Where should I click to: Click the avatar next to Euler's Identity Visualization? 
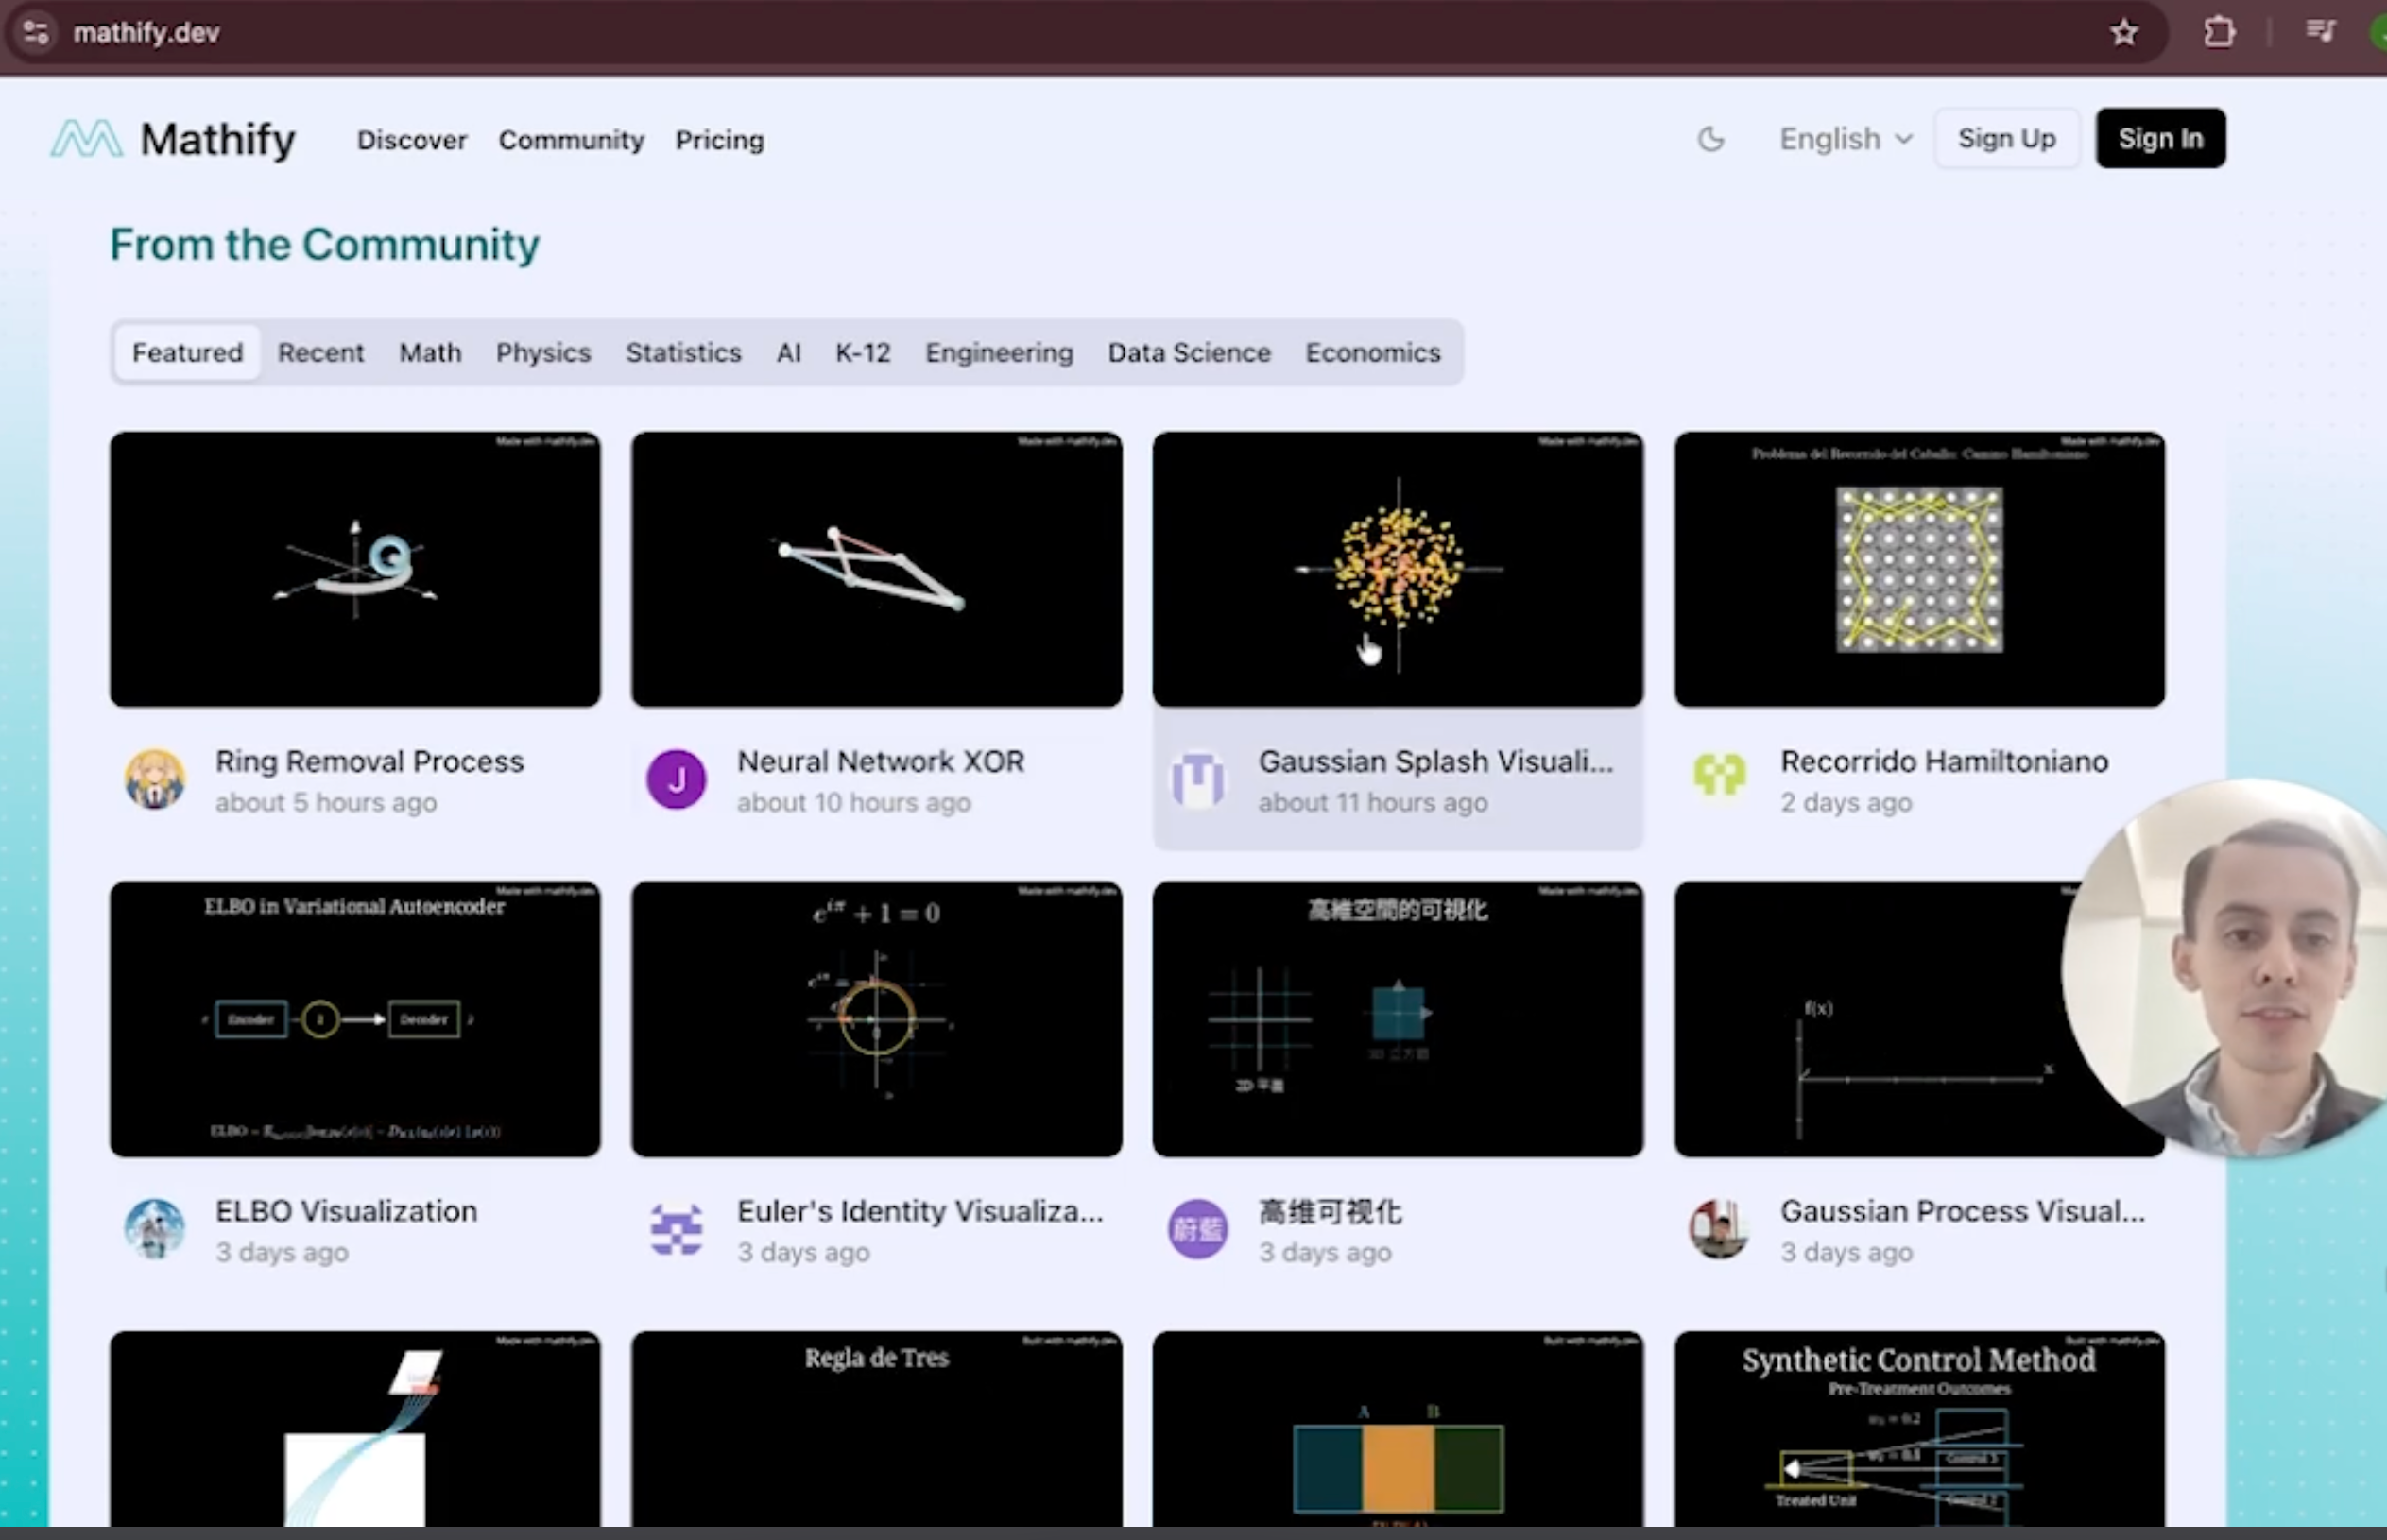[x=676, y=1229]
